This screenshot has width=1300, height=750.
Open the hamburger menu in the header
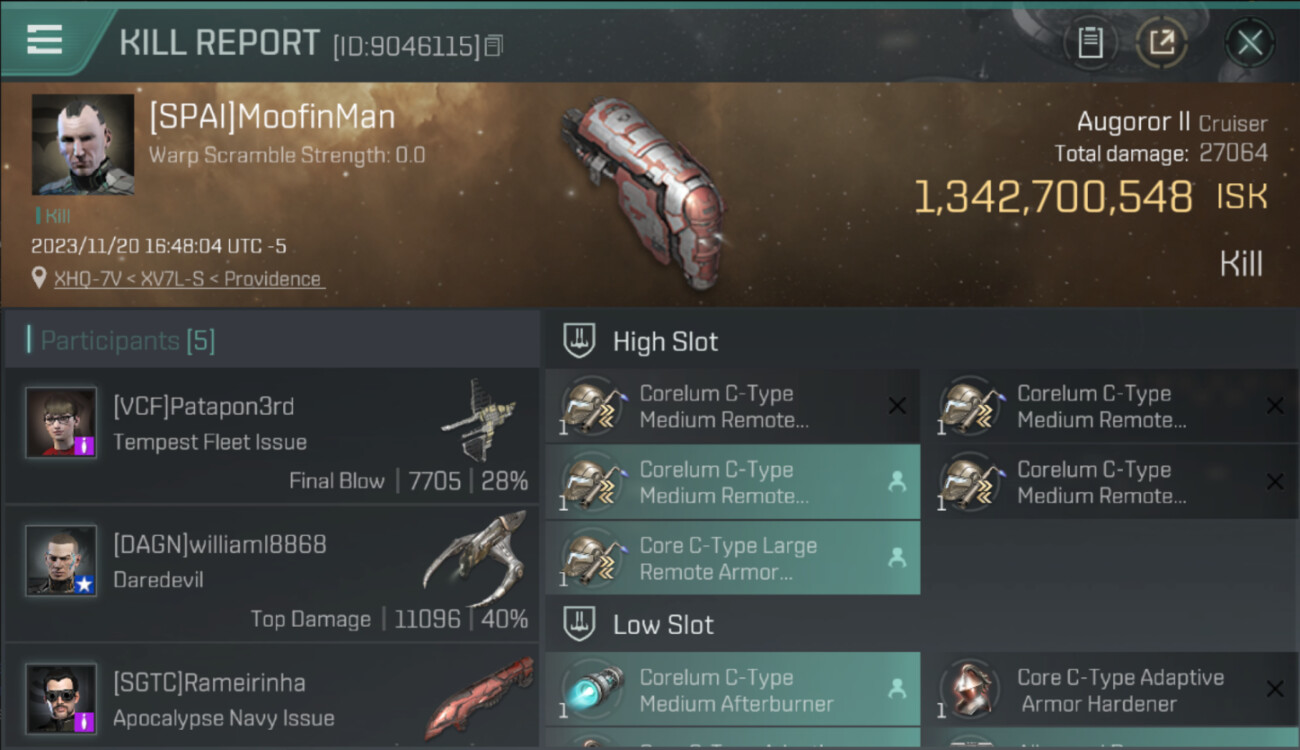point(45,40)
